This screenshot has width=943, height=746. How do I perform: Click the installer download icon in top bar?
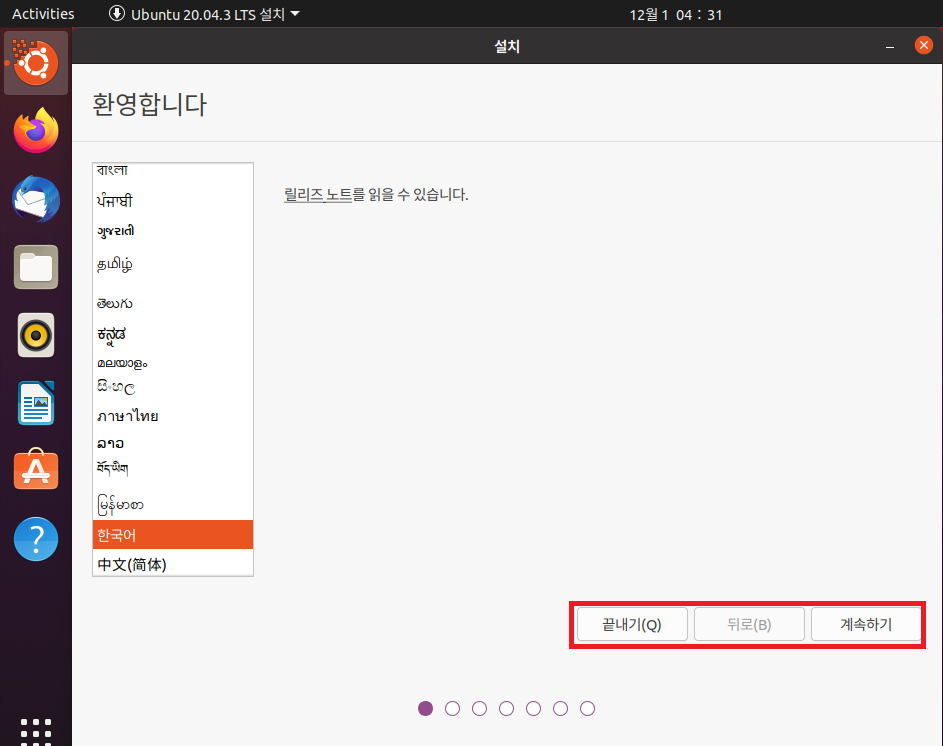click(117, 13)
